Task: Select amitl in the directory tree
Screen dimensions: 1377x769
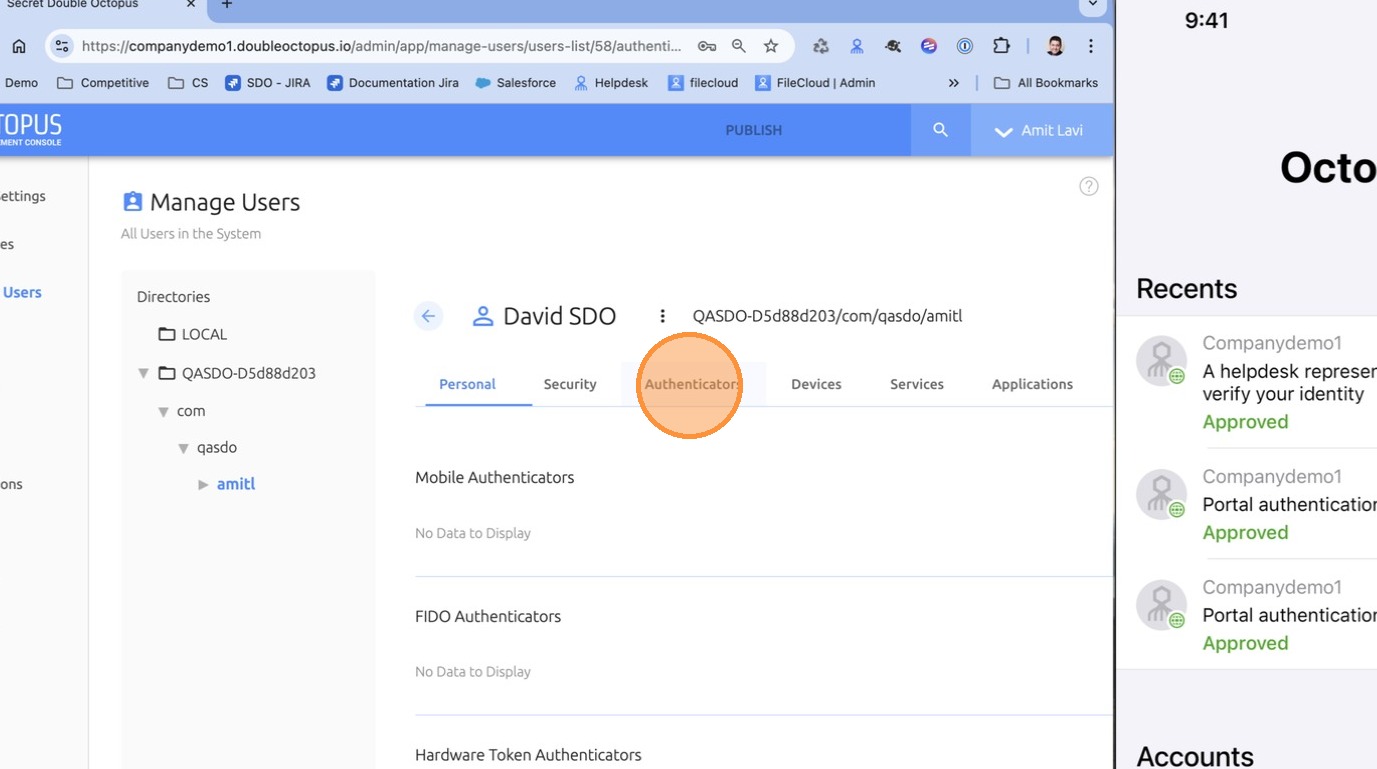Action: (236, 484)
